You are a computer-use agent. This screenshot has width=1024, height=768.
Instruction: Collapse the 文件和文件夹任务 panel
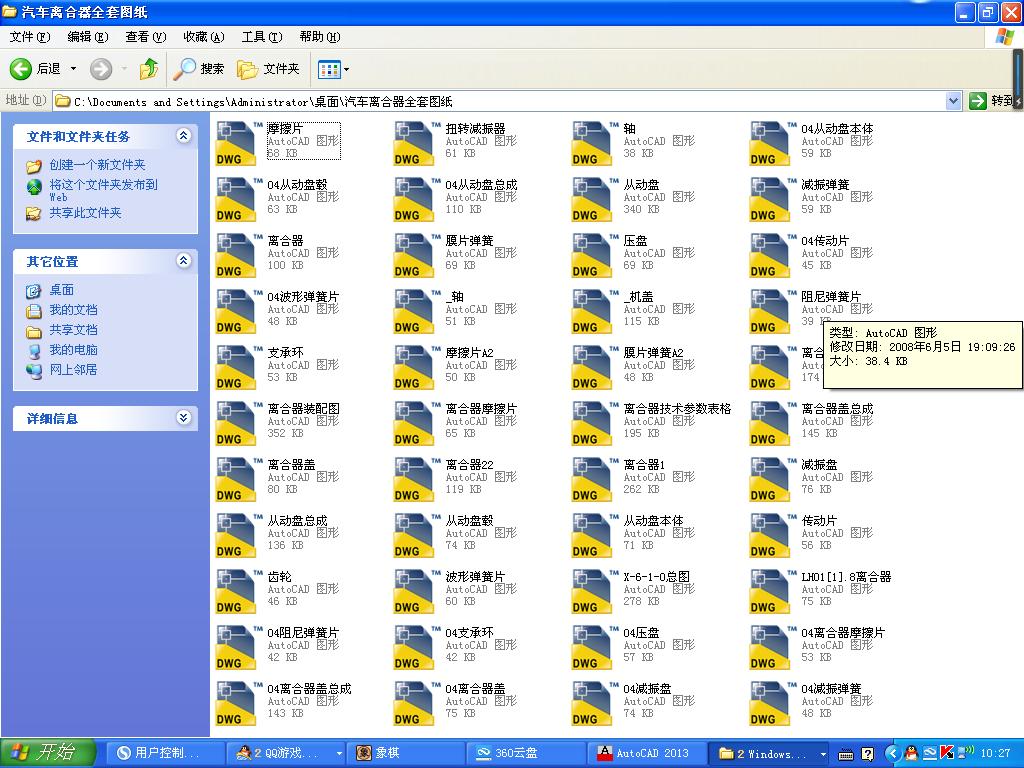click(184, 136)
